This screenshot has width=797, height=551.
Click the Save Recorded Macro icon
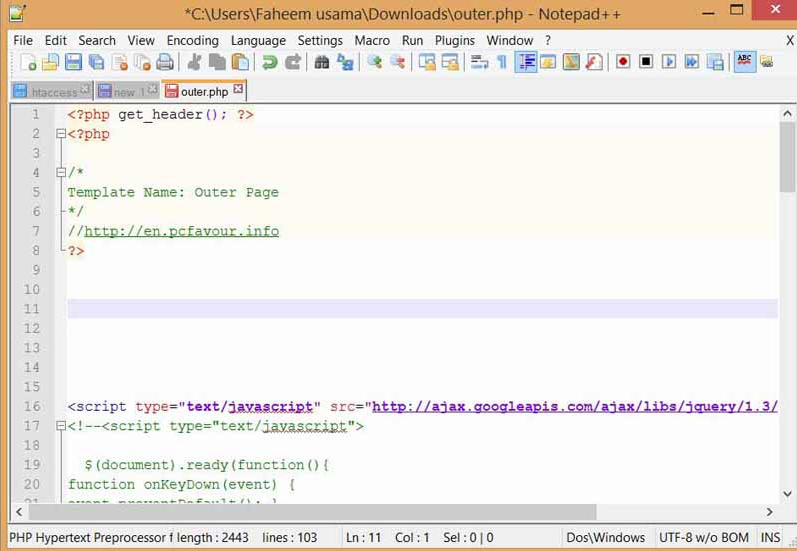coord(715,62)
